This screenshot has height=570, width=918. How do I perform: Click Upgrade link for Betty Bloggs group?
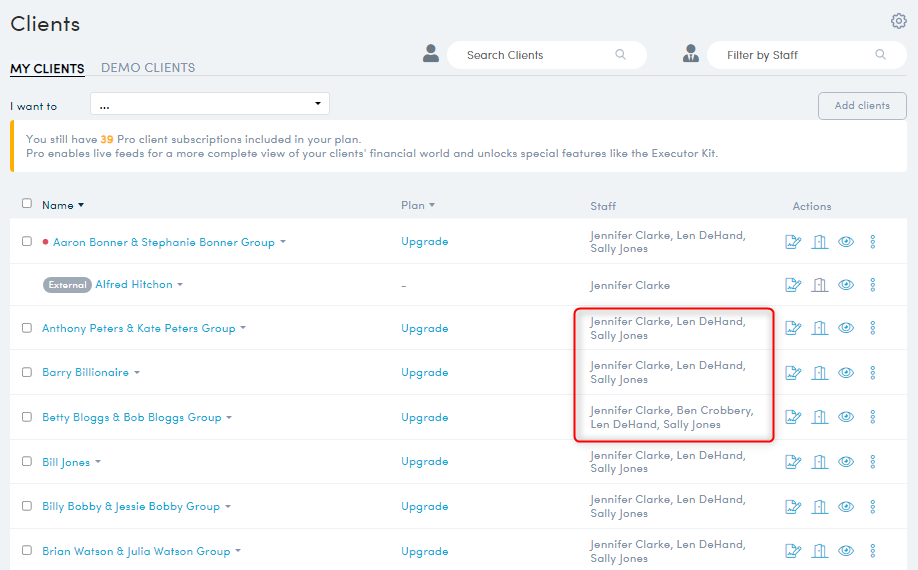pyautogui.click(x=424, y=417)
